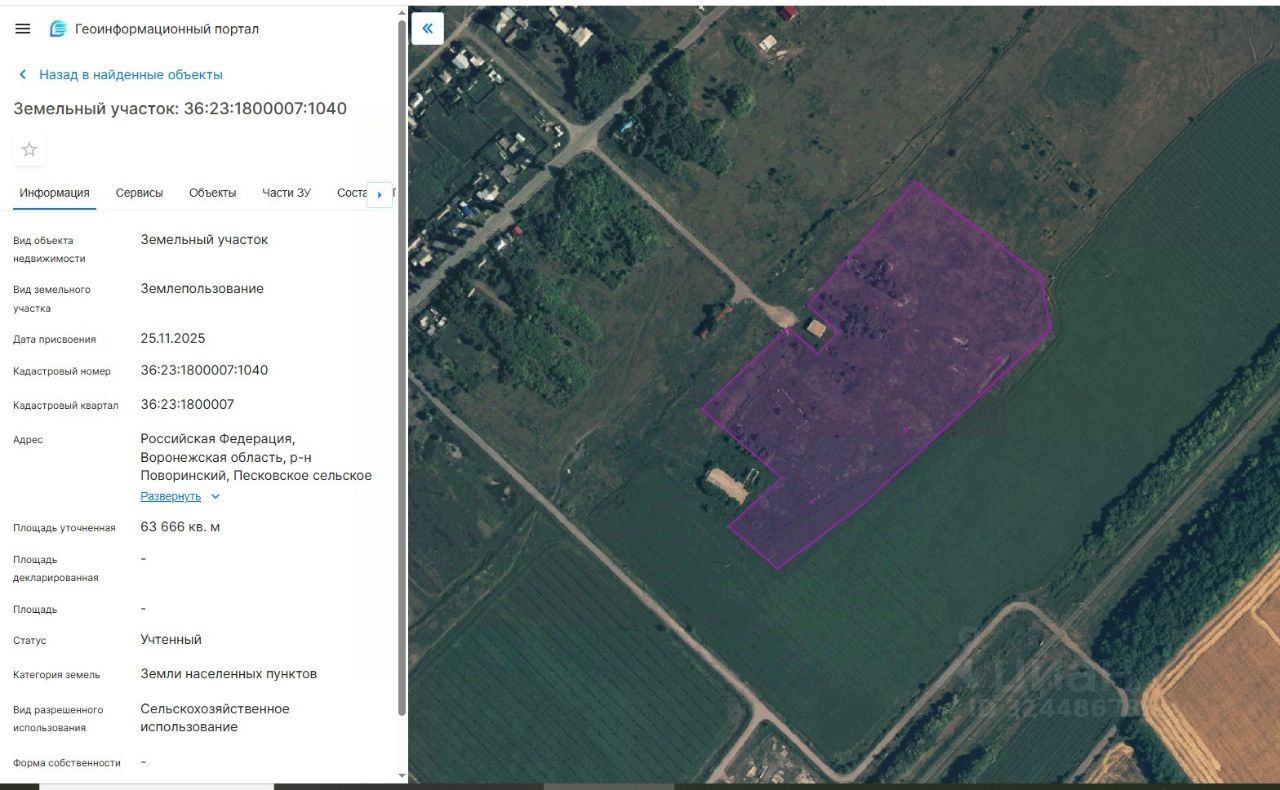Screen dimensions: 1280x790
Task: Click the Категория земель label
Action: pyautogui.click(x=56, y=674)
